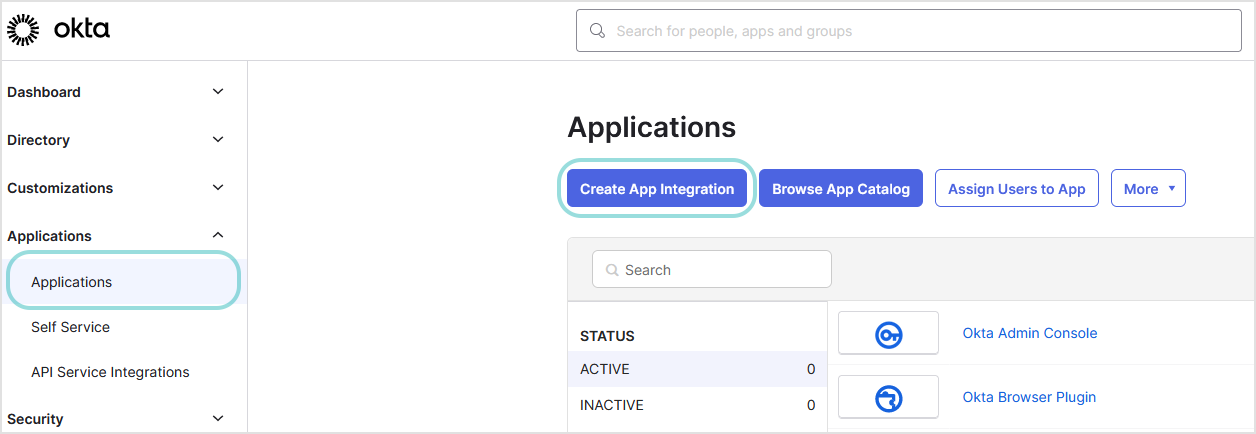Click Assign Users to App button
This screenshot has height=434, width=1256.
click(x=1017, y=189)
